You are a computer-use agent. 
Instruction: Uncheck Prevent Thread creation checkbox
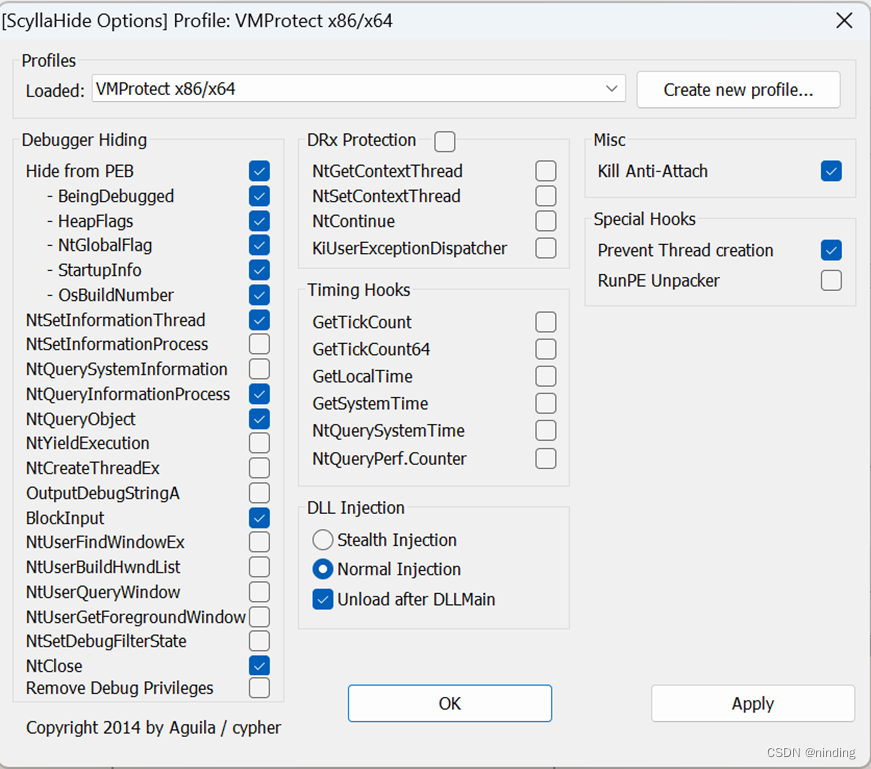tap(832, 251)
